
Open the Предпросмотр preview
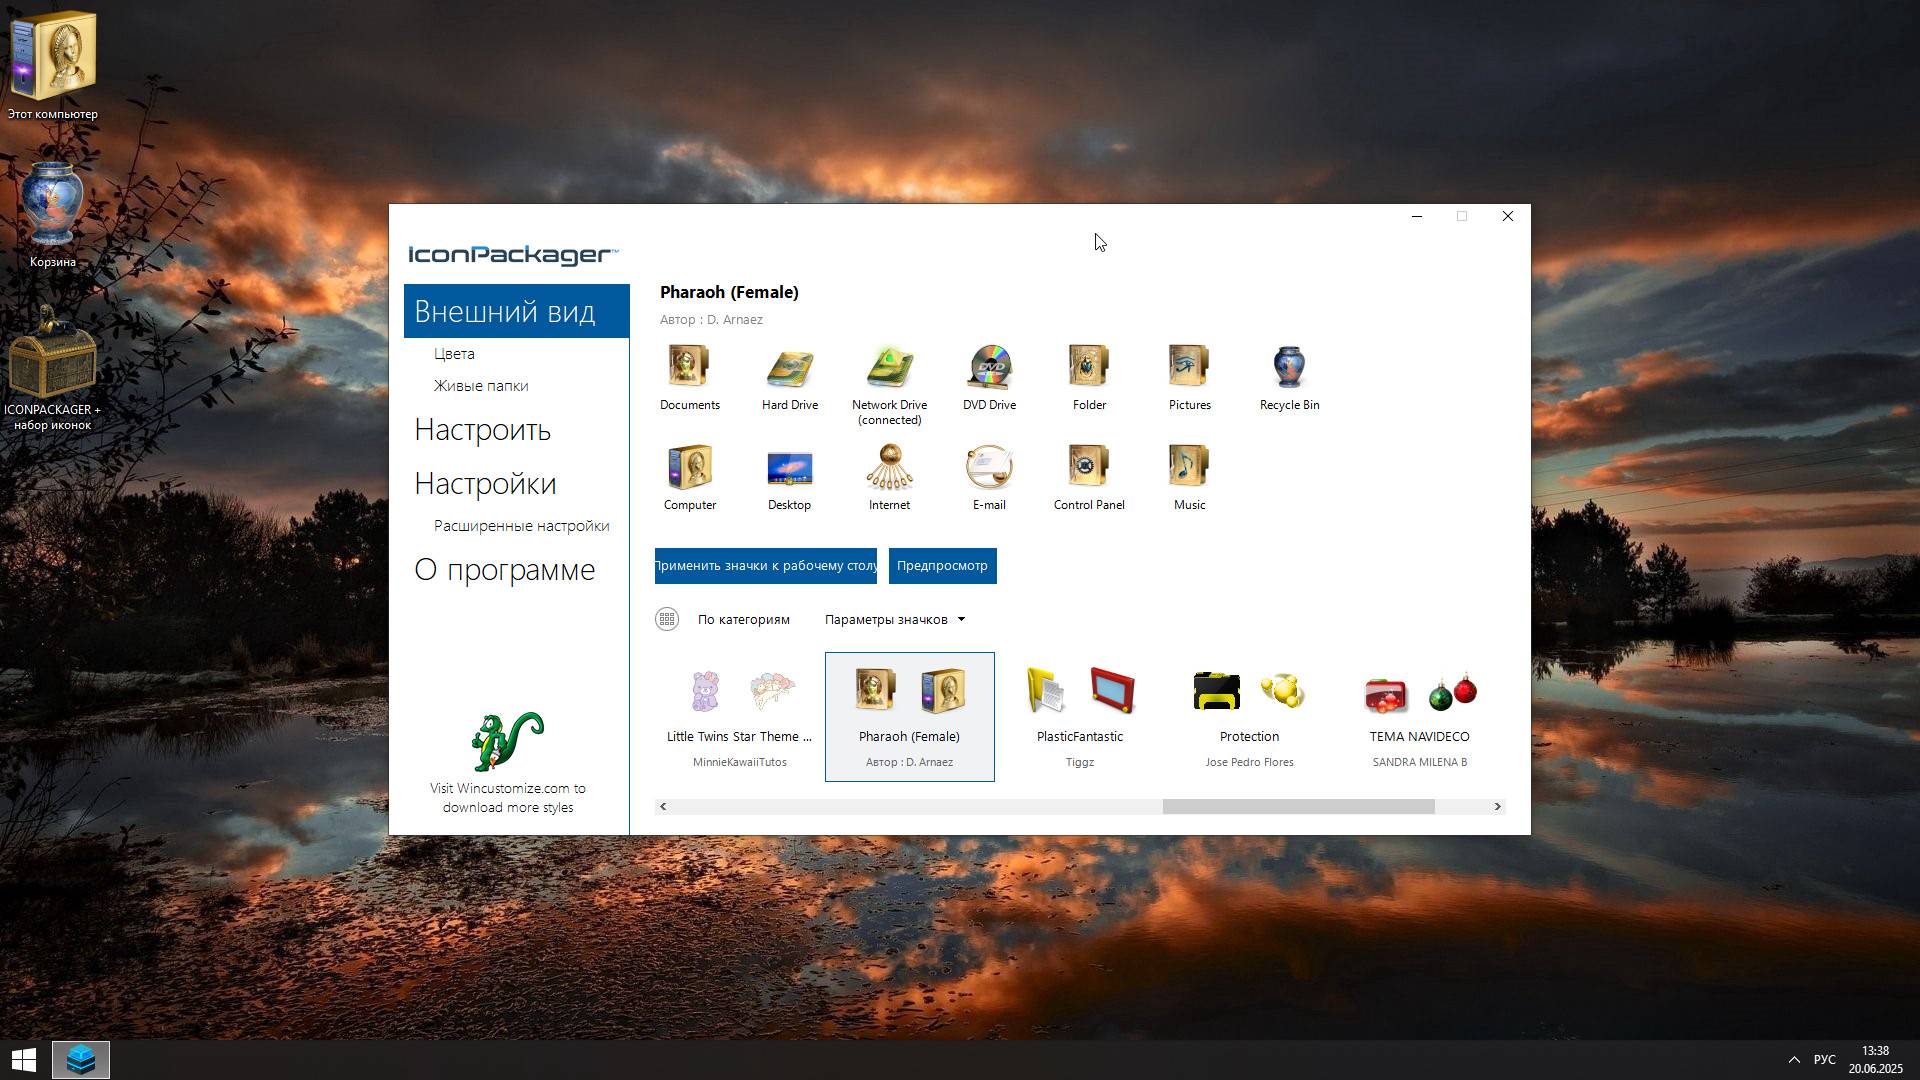941,565
